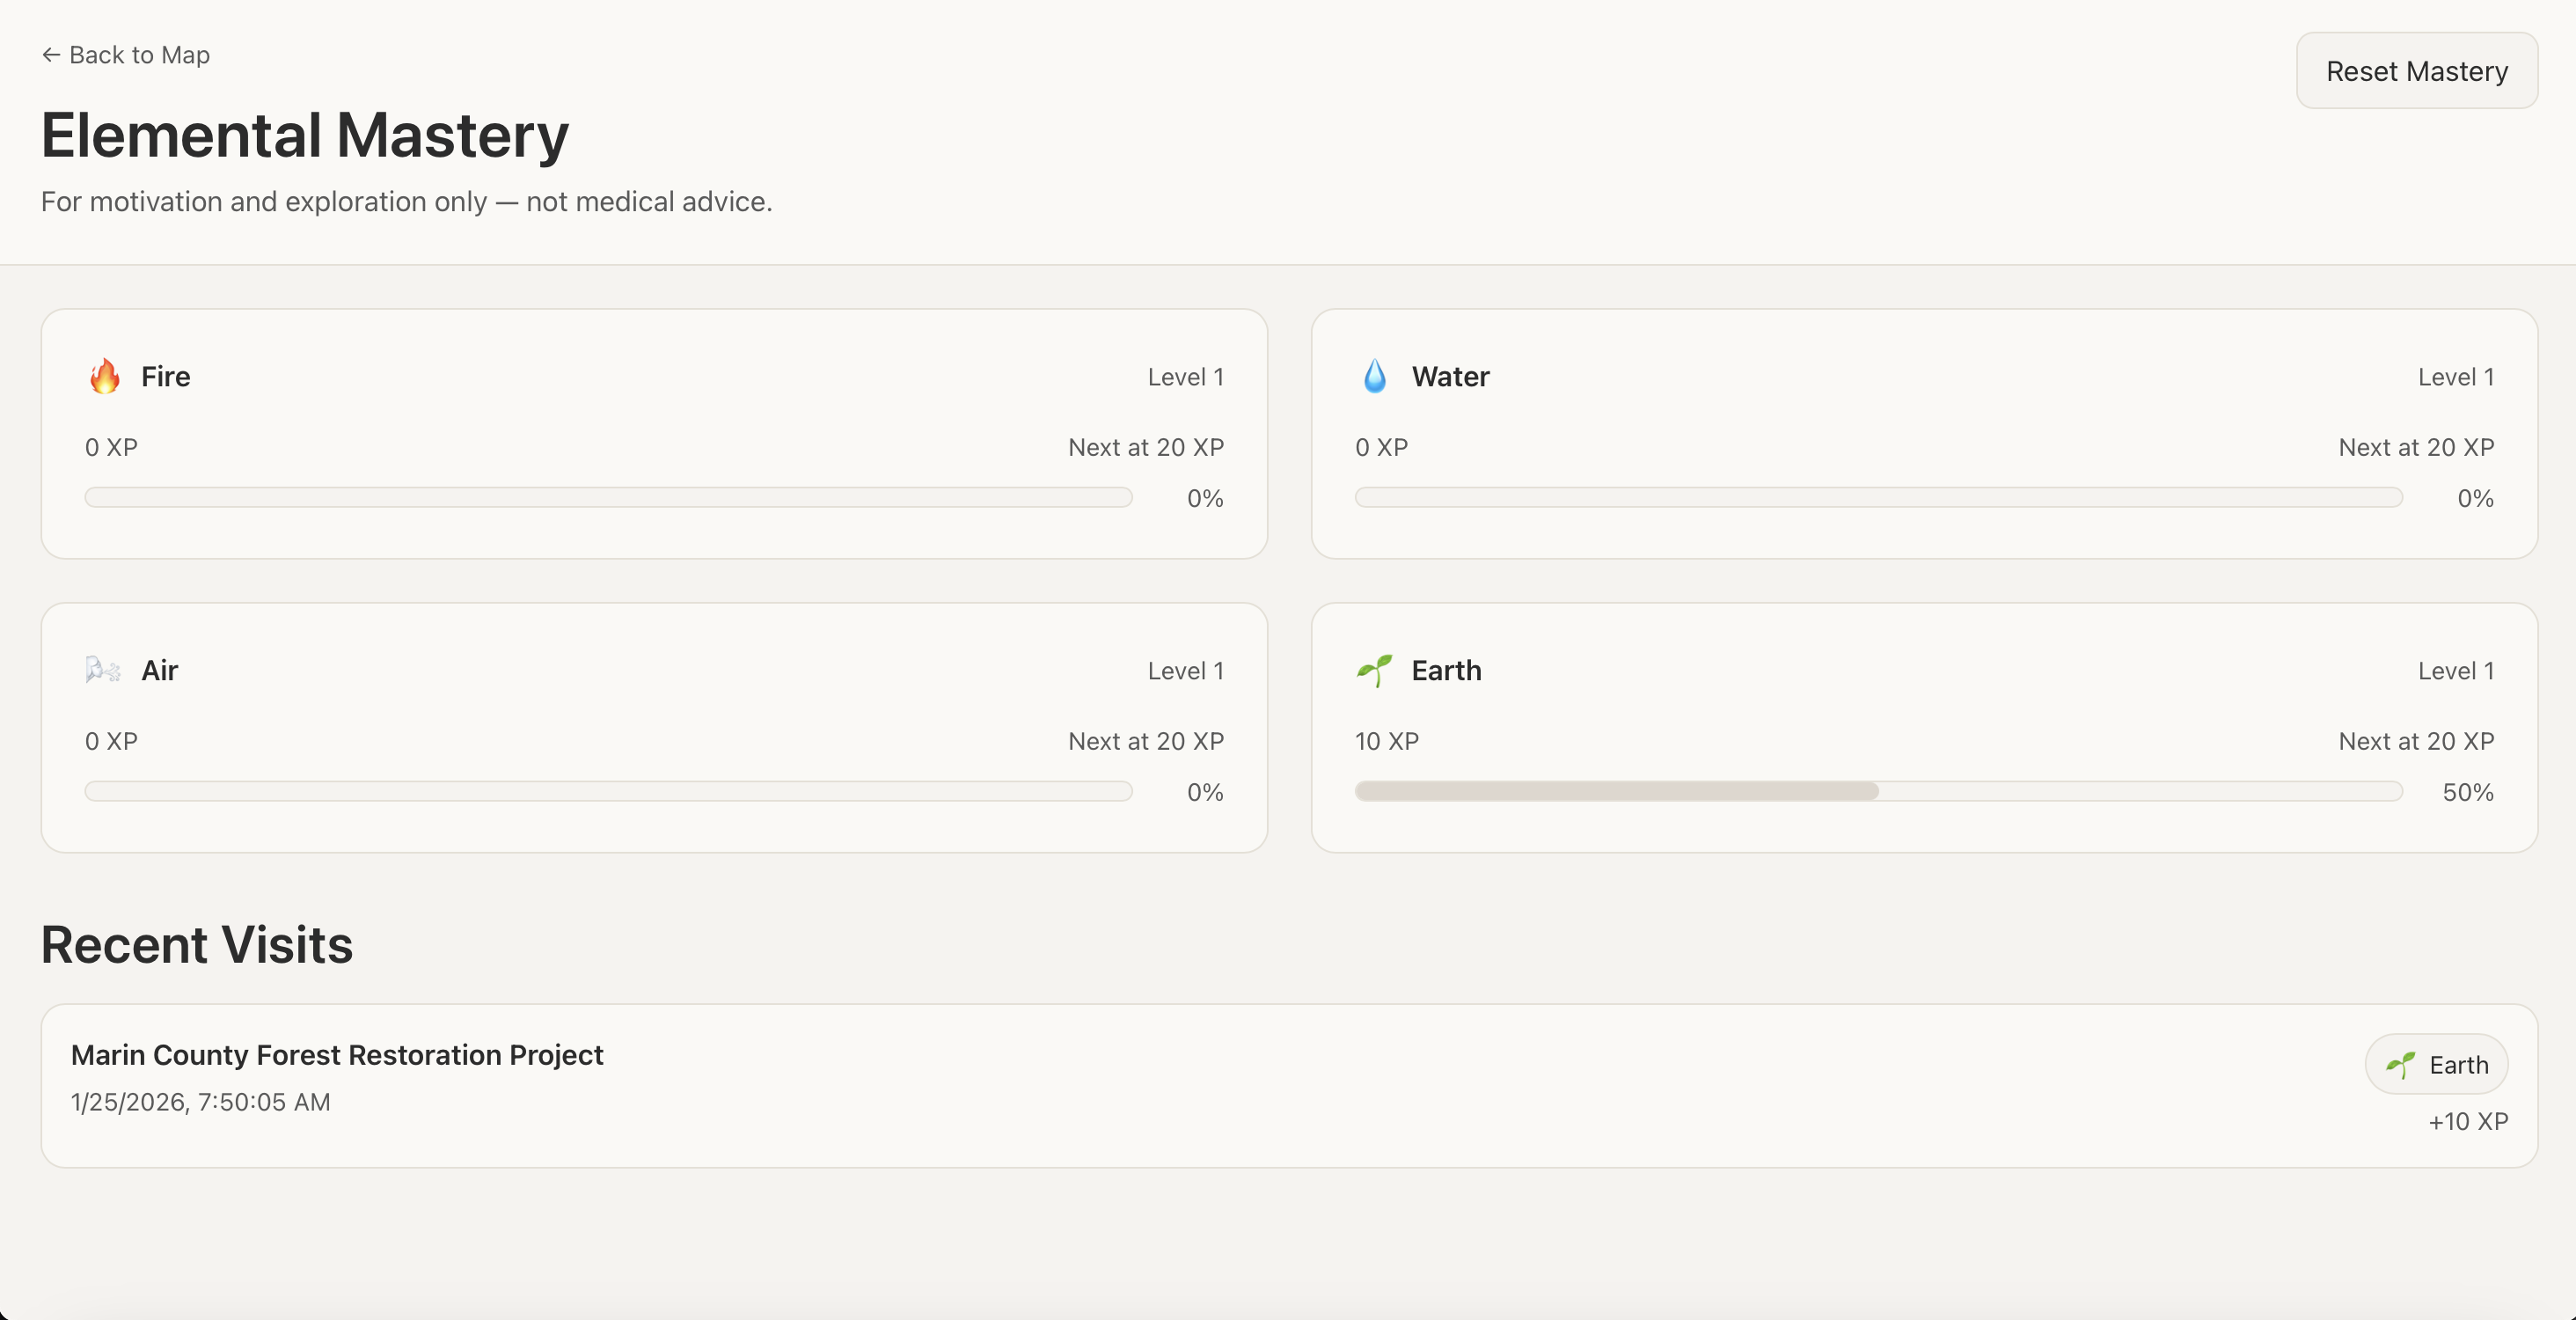
Task: Click the Water XP progress bar
Action: tap(1878, 497)
